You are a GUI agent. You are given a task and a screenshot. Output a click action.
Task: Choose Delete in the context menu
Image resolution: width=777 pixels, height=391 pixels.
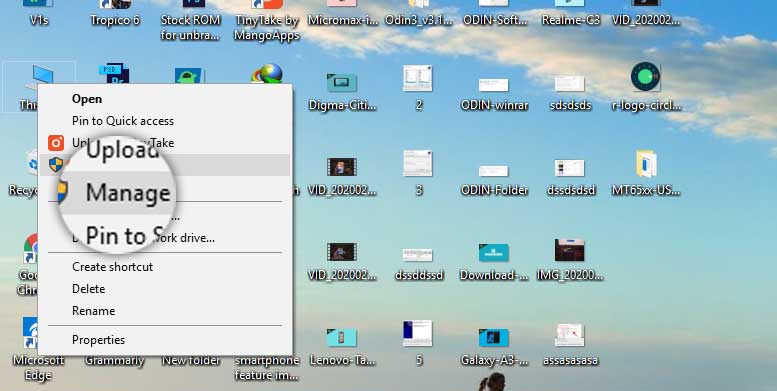[x=89, y=289]
